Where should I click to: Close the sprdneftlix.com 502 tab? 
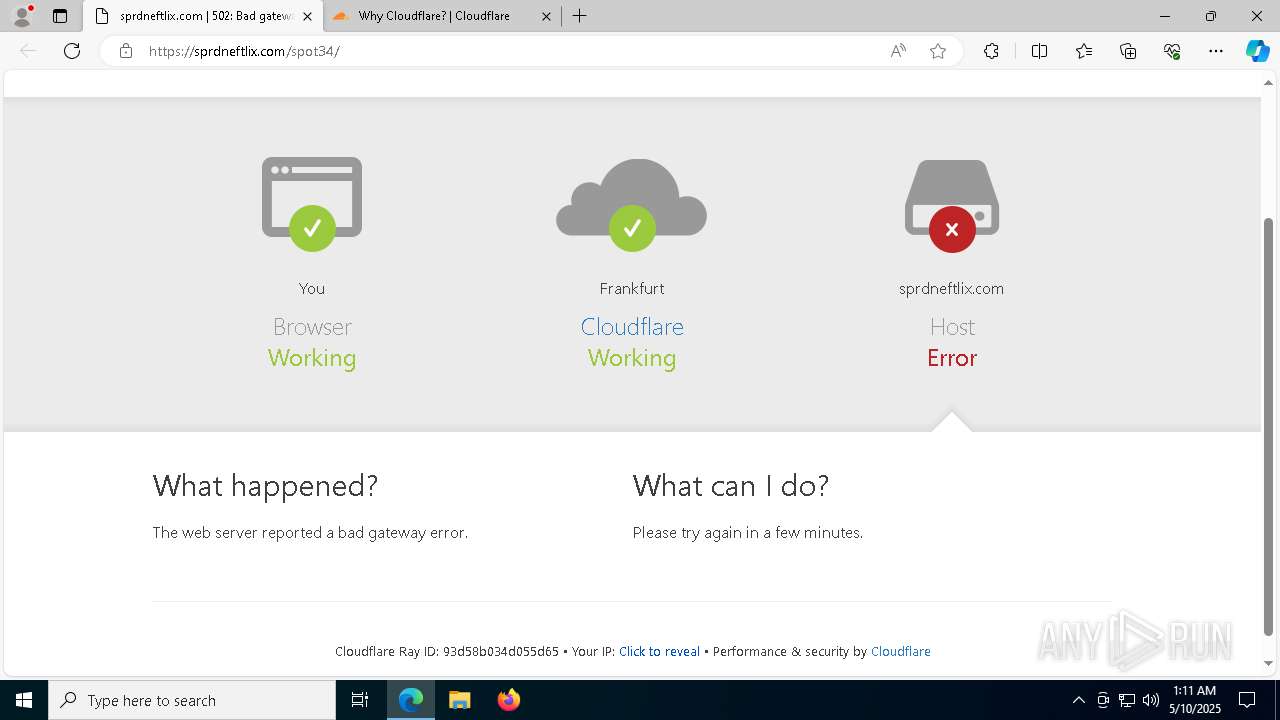[307, 16]
